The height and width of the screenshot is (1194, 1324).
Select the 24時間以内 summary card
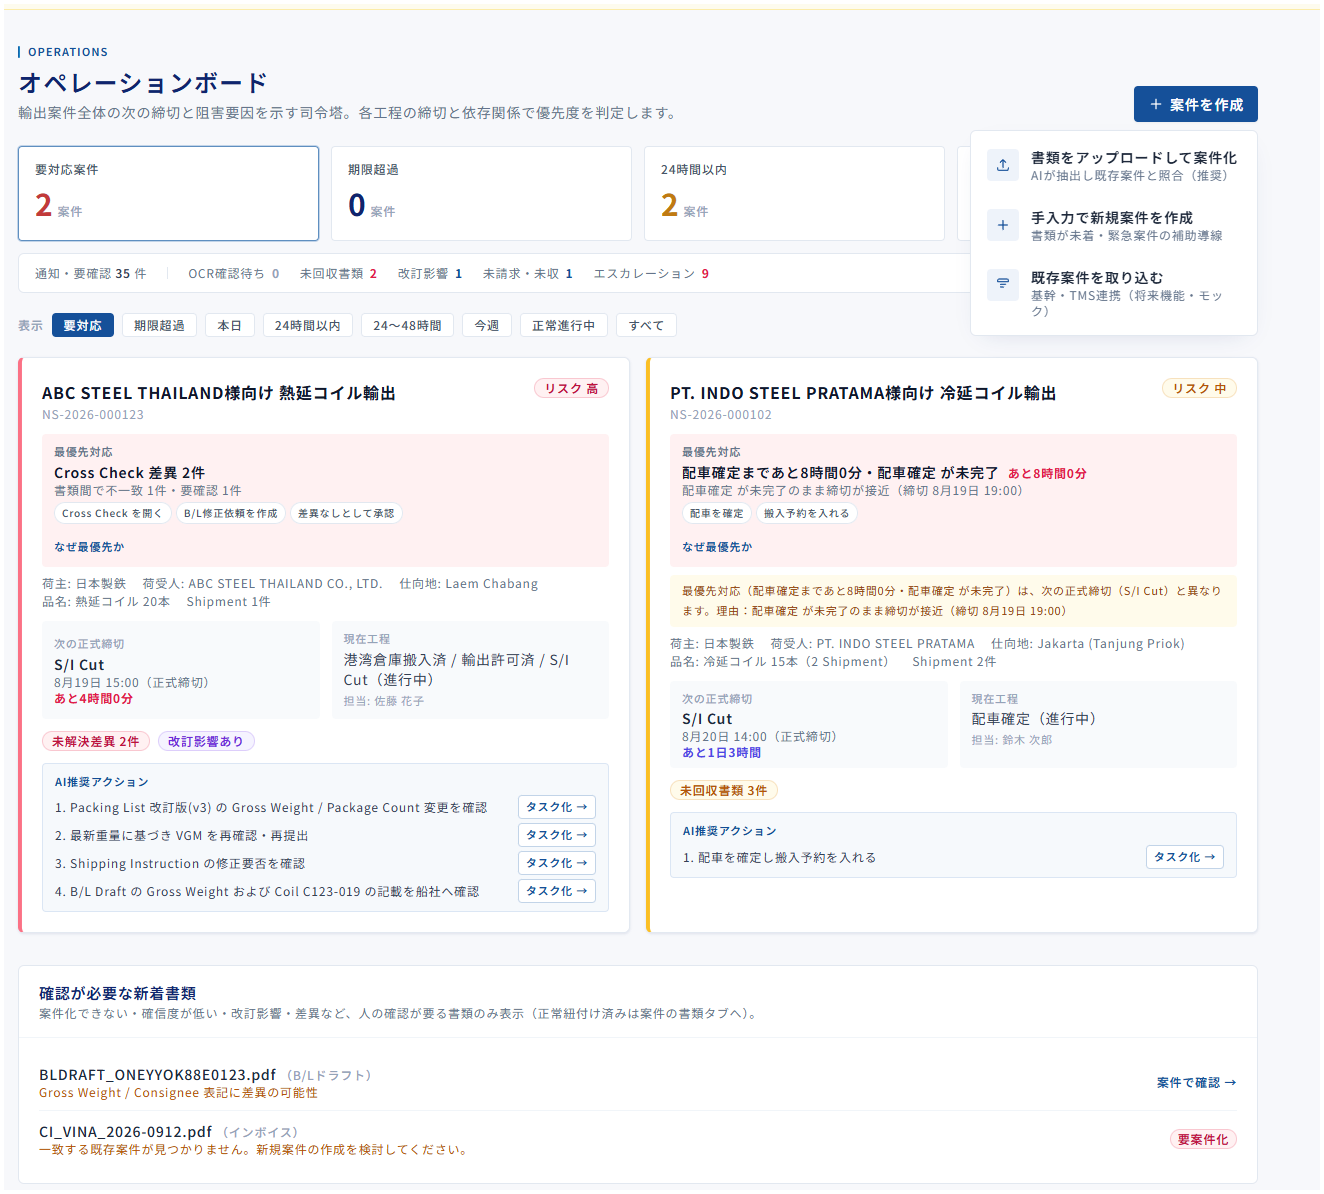pyautogui.click(x=794, y=194)
